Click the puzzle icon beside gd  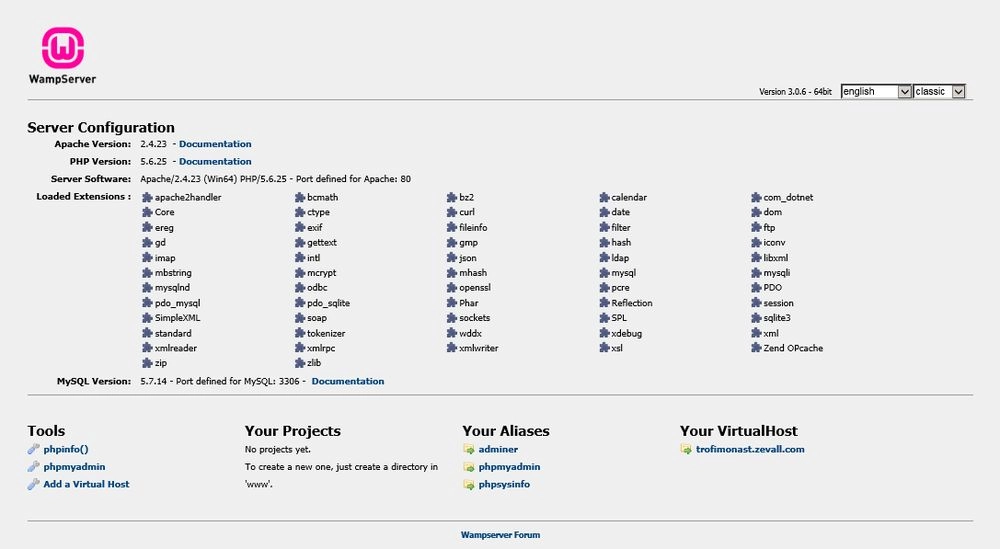point(147,242)
